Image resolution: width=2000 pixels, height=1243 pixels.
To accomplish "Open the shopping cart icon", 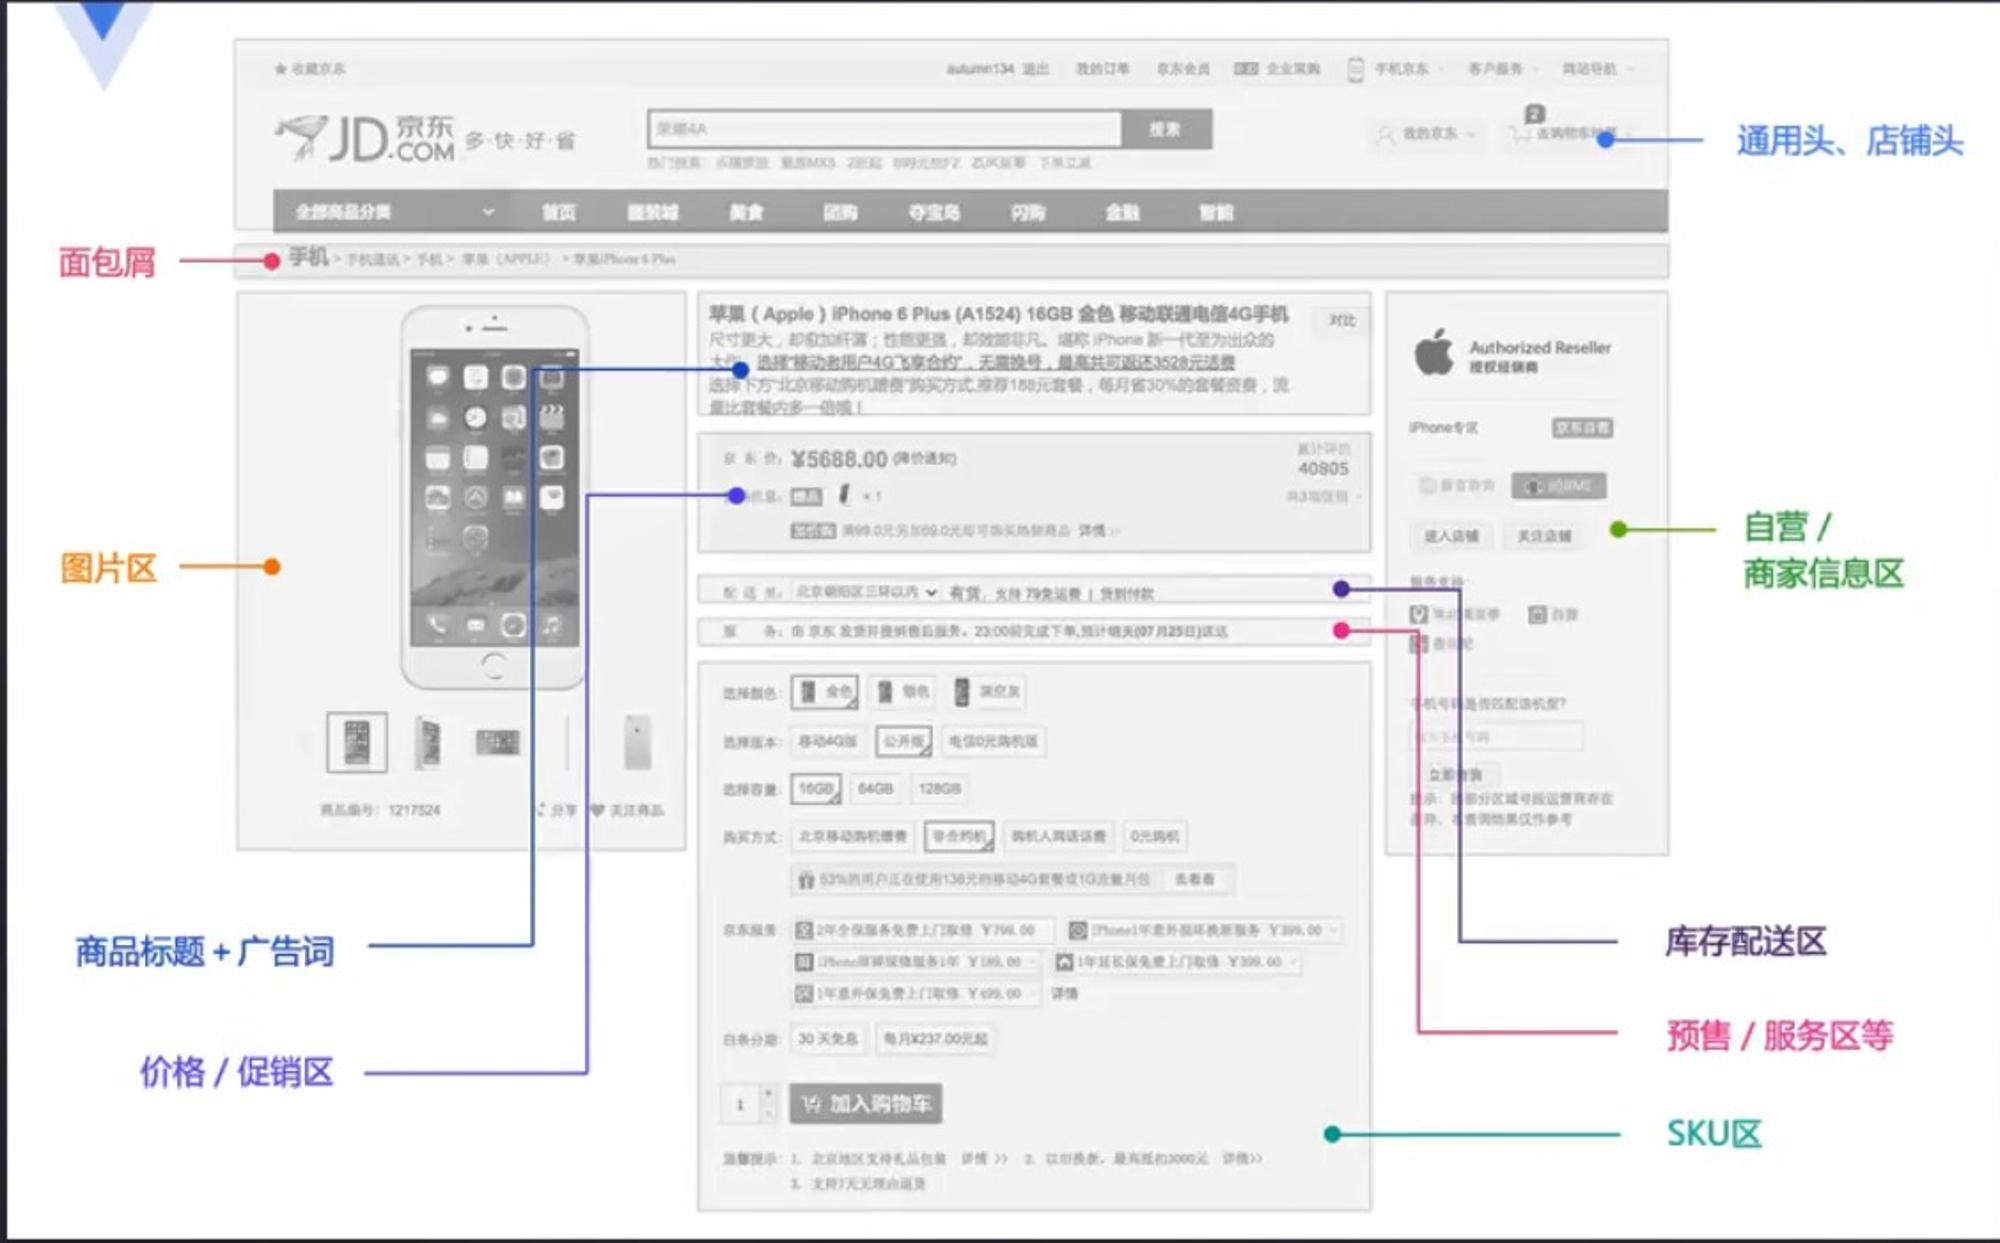I will pos(1519,134).
